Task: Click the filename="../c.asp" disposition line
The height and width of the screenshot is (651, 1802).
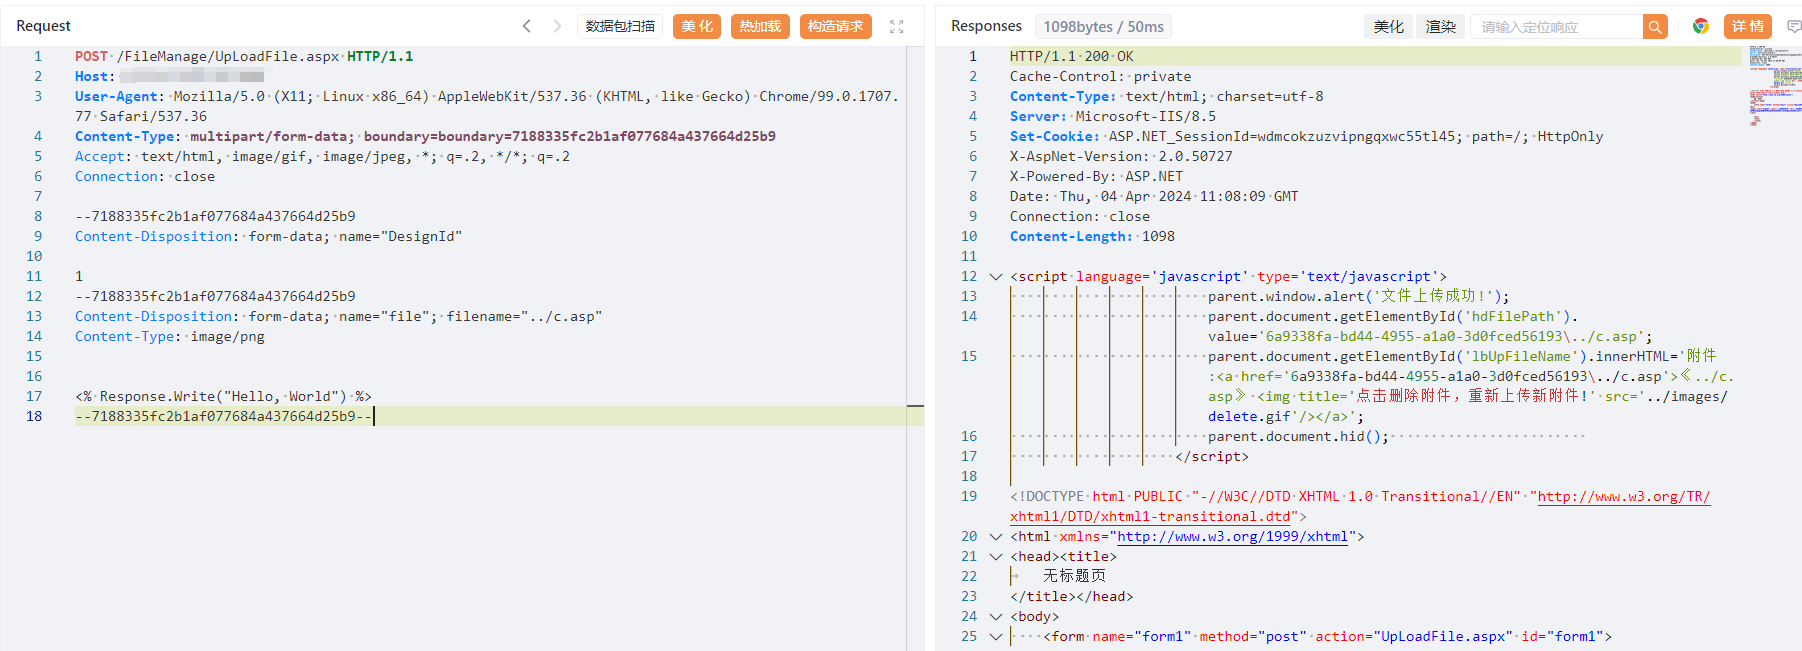Action: point(338,317)
